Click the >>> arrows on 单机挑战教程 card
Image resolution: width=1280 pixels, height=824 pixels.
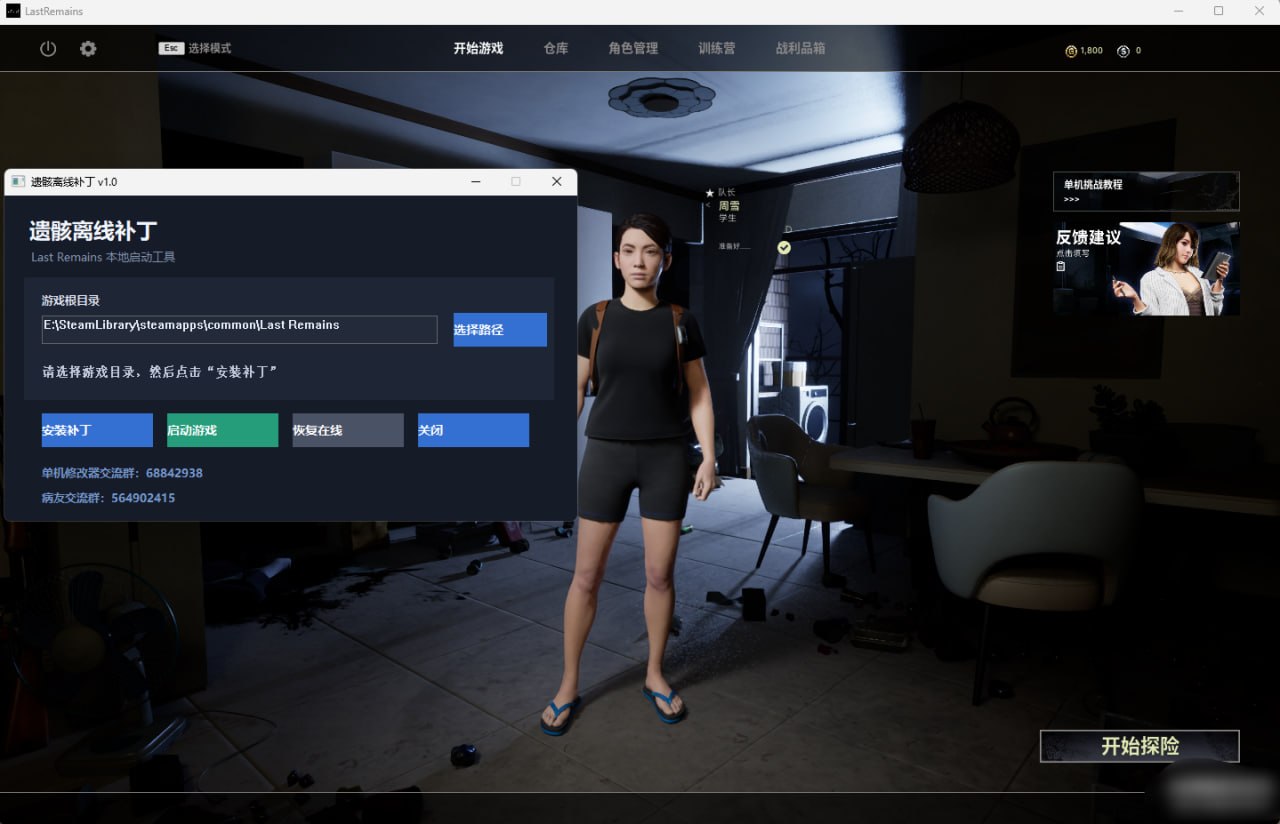pyautogui.click(x=1071, y=199)
